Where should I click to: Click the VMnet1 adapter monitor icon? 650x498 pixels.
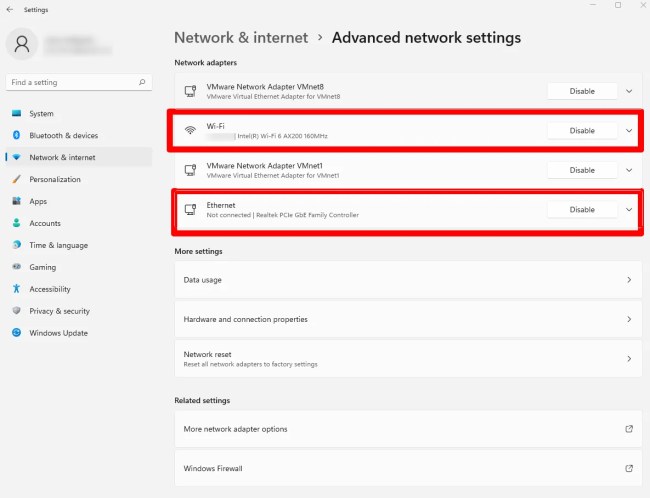pyautogui.click(x=190, y=170)
